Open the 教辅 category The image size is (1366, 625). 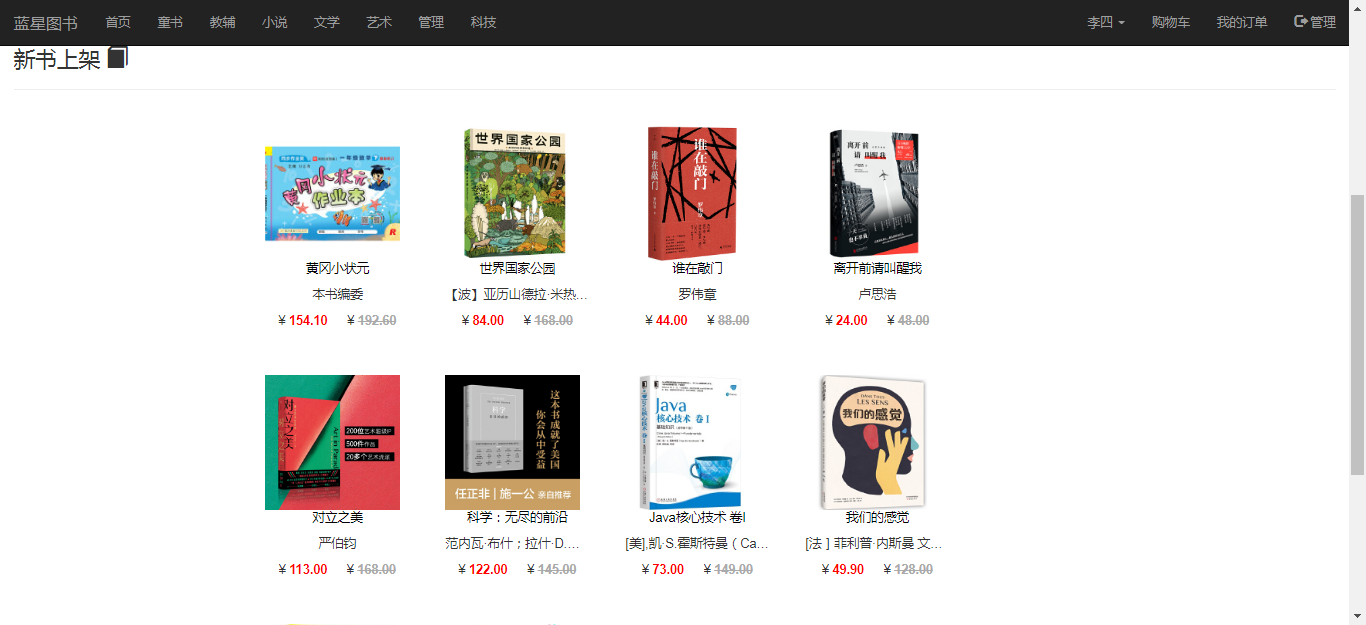click(223, 22)
